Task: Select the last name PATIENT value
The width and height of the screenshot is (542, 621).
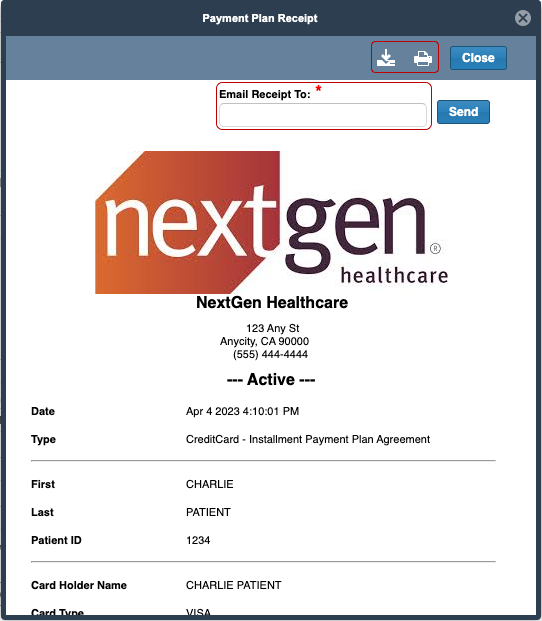Action: point(208,512)
